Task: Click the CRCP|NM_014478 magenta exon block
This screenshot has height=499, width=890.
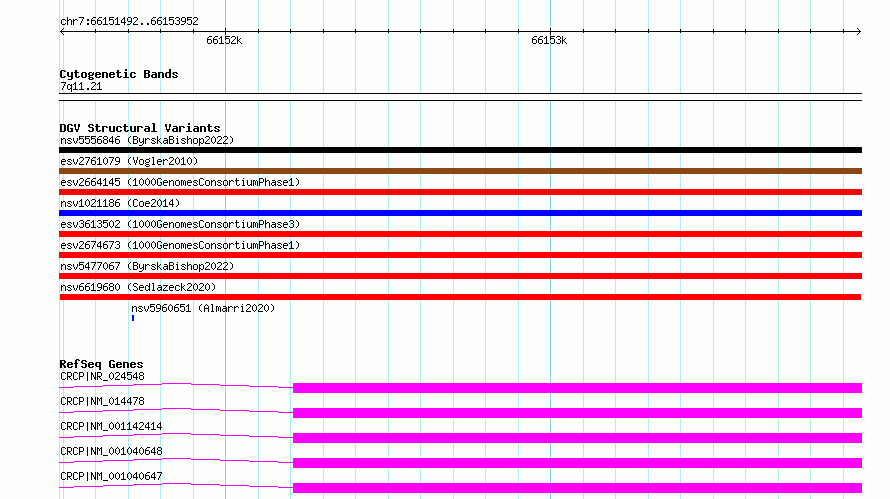Action: [x=577, y=413]
